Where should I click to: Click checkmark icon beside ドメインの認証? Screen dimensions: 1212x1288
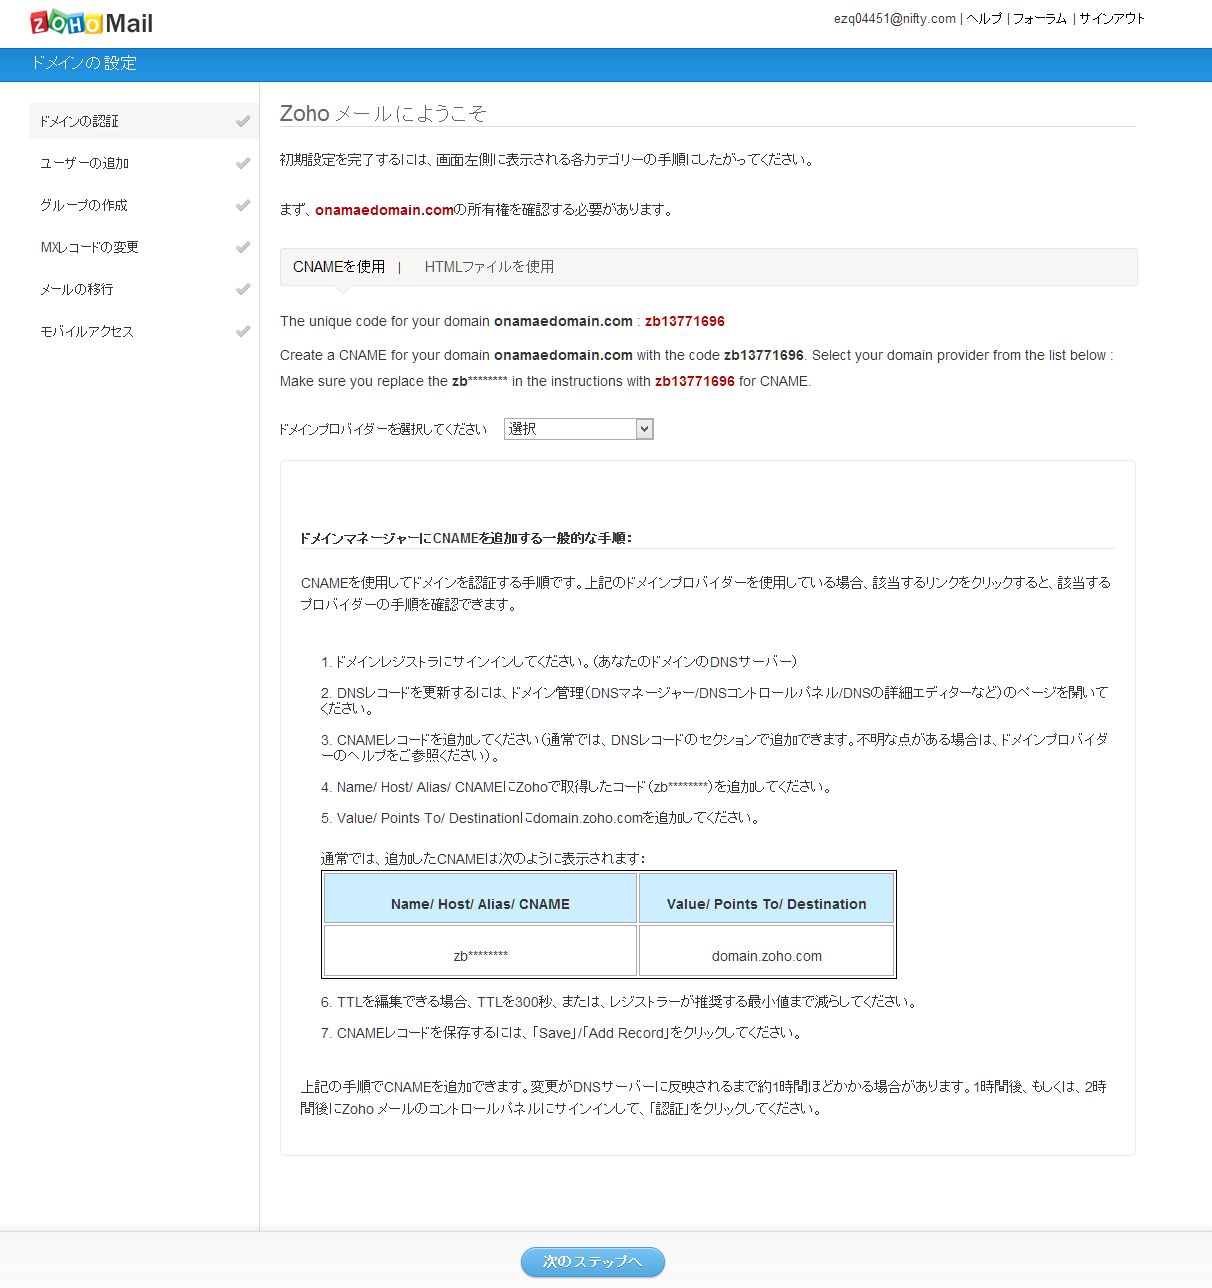tap(243, 121)
